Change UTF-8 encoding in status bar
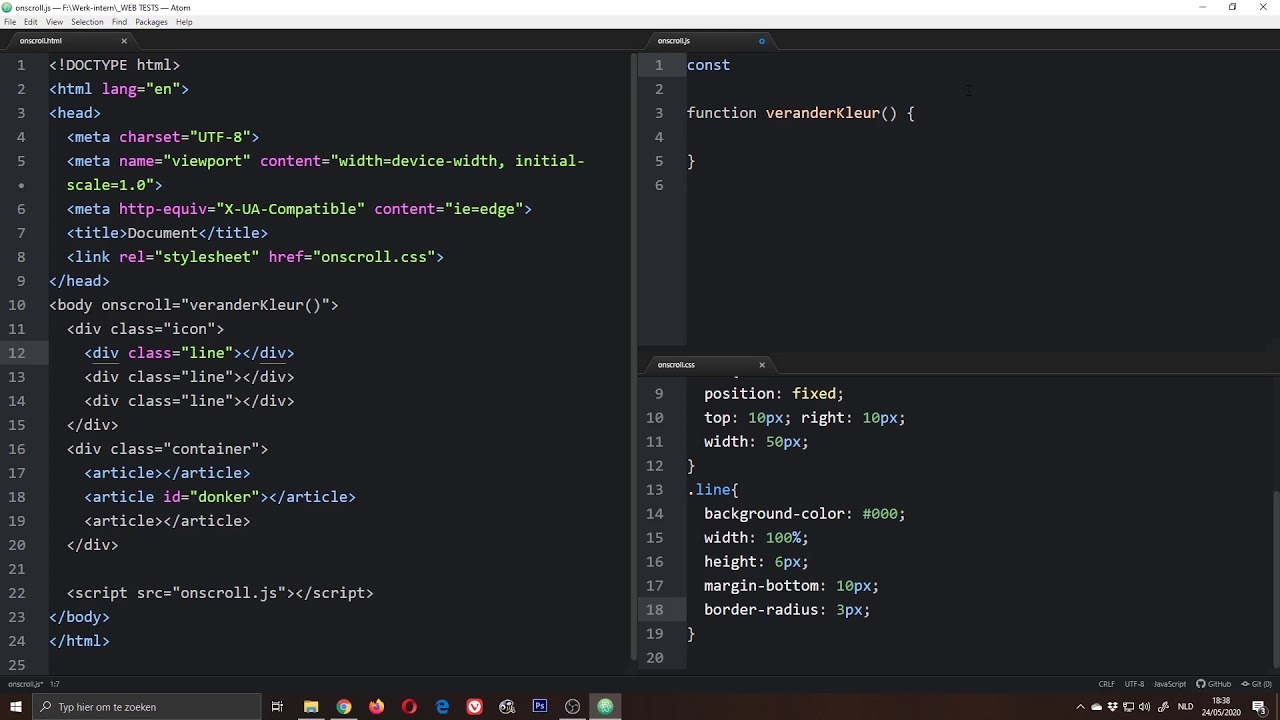Screen dimensions: 1280x720 click(x=1134, y=684)
